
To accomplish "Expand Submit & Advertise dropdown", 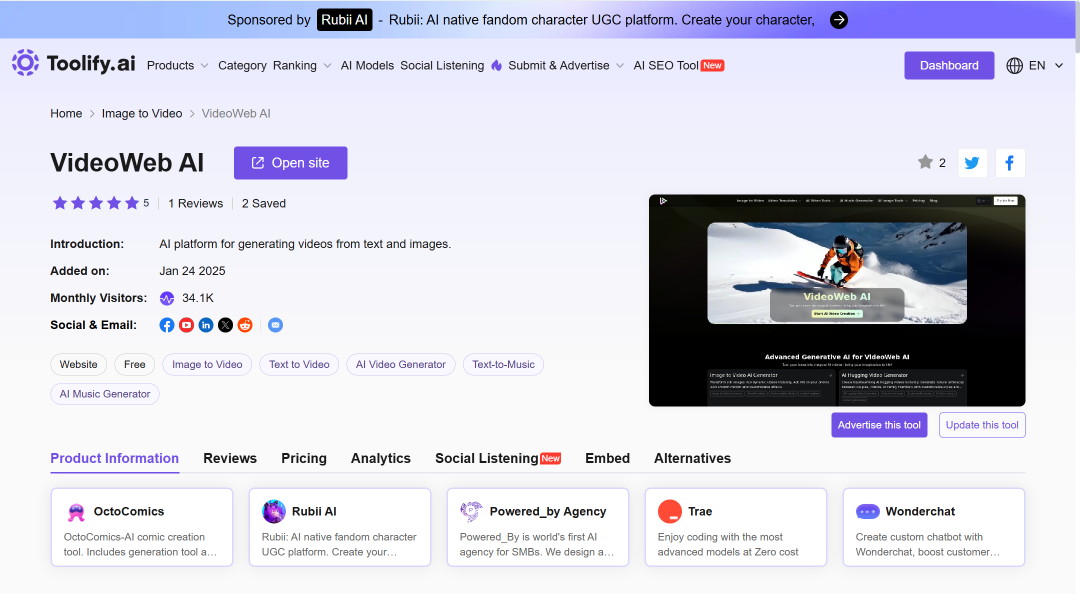I will point(565,65).
